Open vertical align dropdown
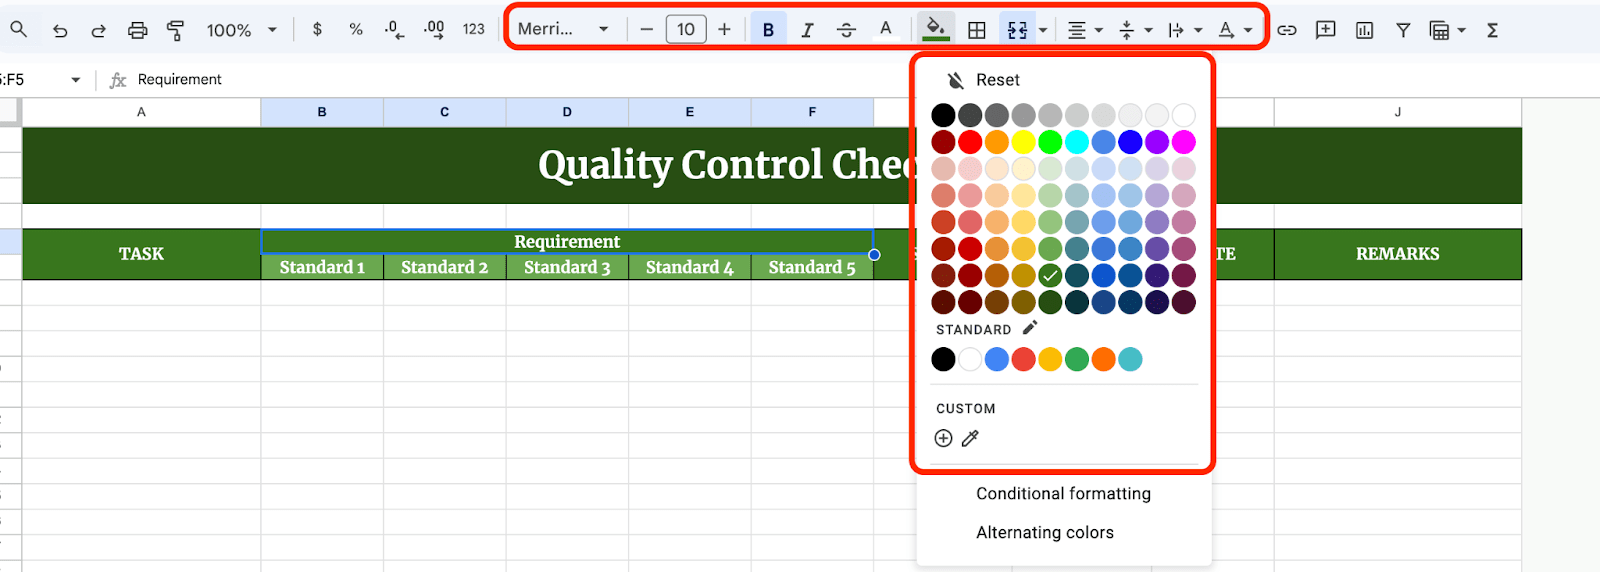This screenshot has width=1600, height=572. 1135,30
